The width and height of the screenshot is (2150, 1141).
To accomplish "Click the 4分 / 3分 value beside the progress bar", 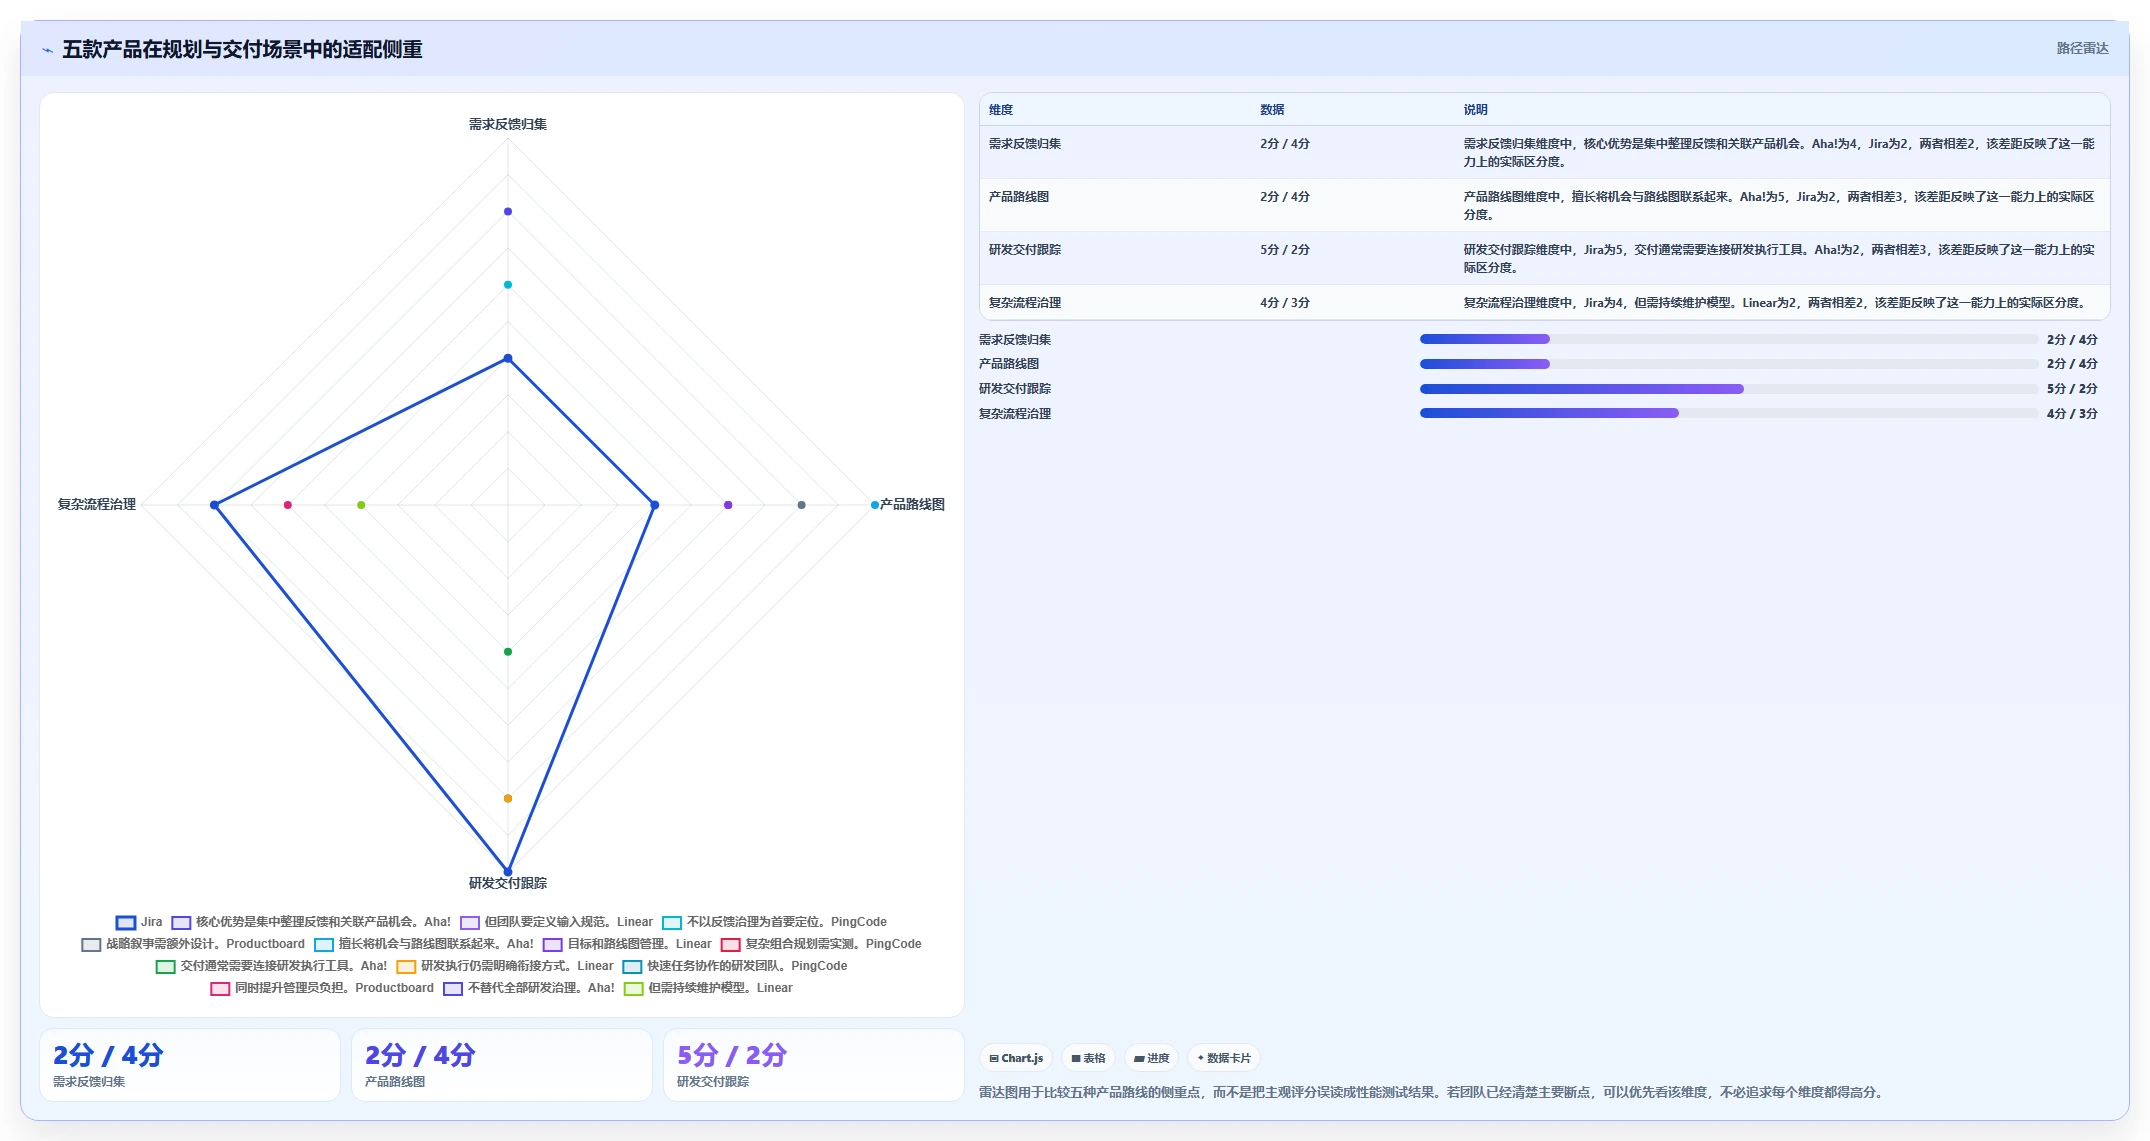I will coord(2072,414).
